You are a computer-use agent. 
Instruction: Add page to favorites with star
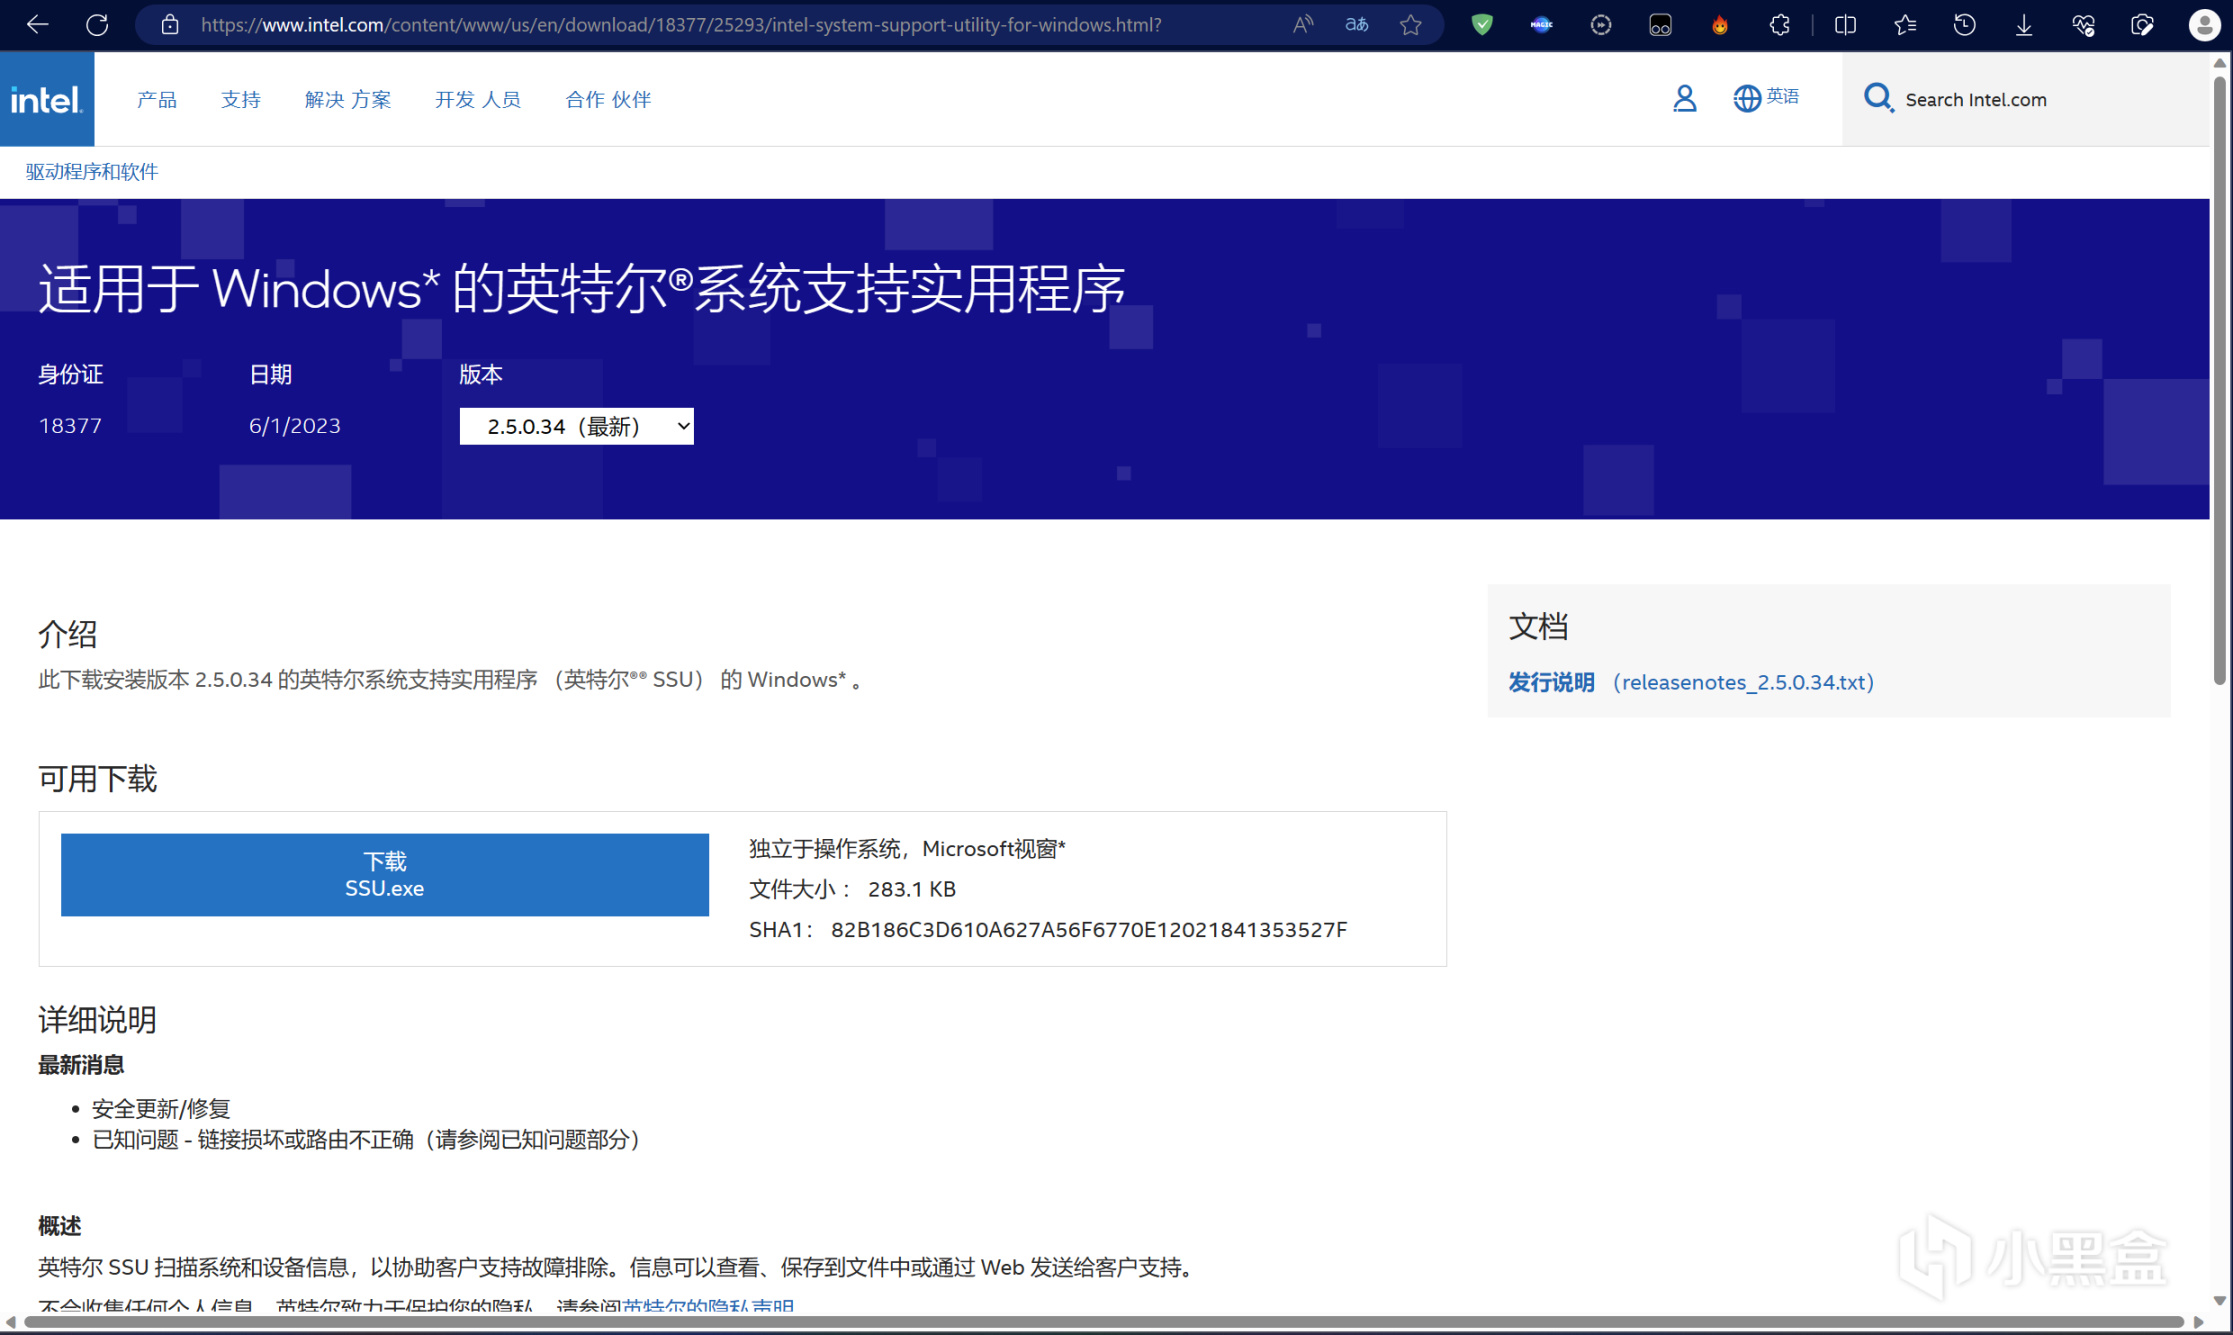[x=1410, y=25]
